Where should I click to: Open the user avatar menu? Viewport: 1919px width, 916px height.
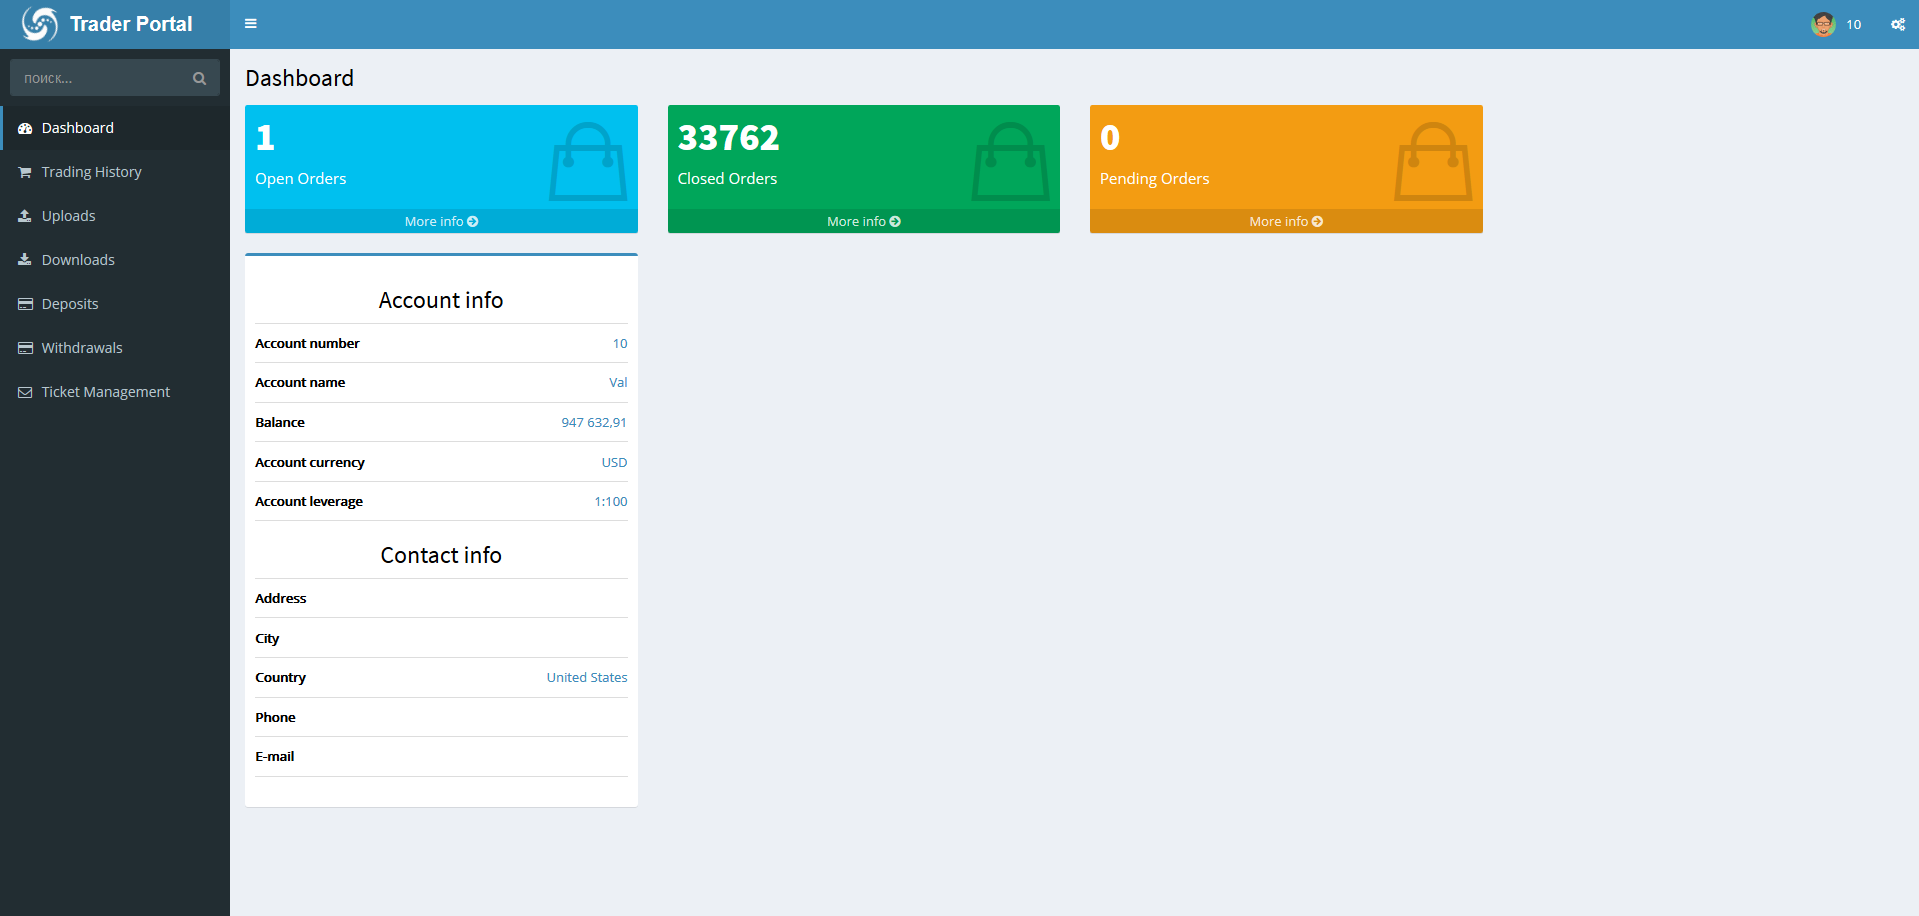point(1823,24)
